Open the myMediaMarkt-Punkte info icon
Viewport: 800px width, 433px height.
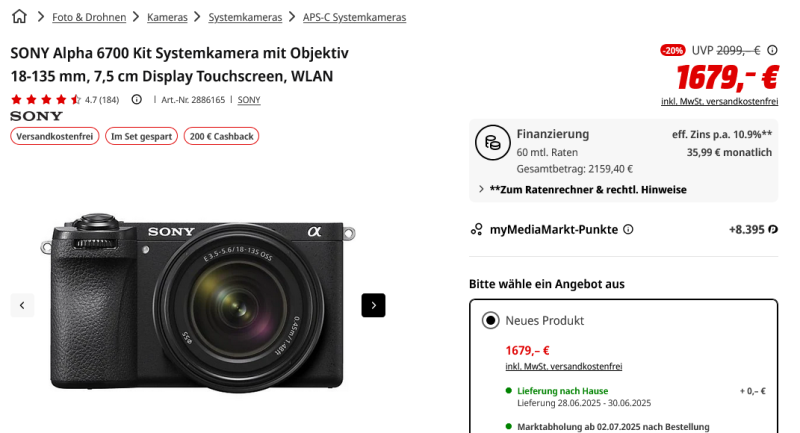point(628,229)
